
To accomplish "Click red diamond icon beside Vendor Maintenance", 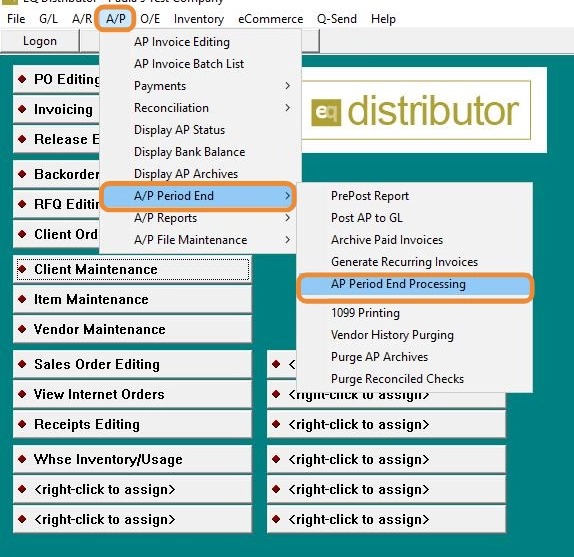I will point(22,329).
